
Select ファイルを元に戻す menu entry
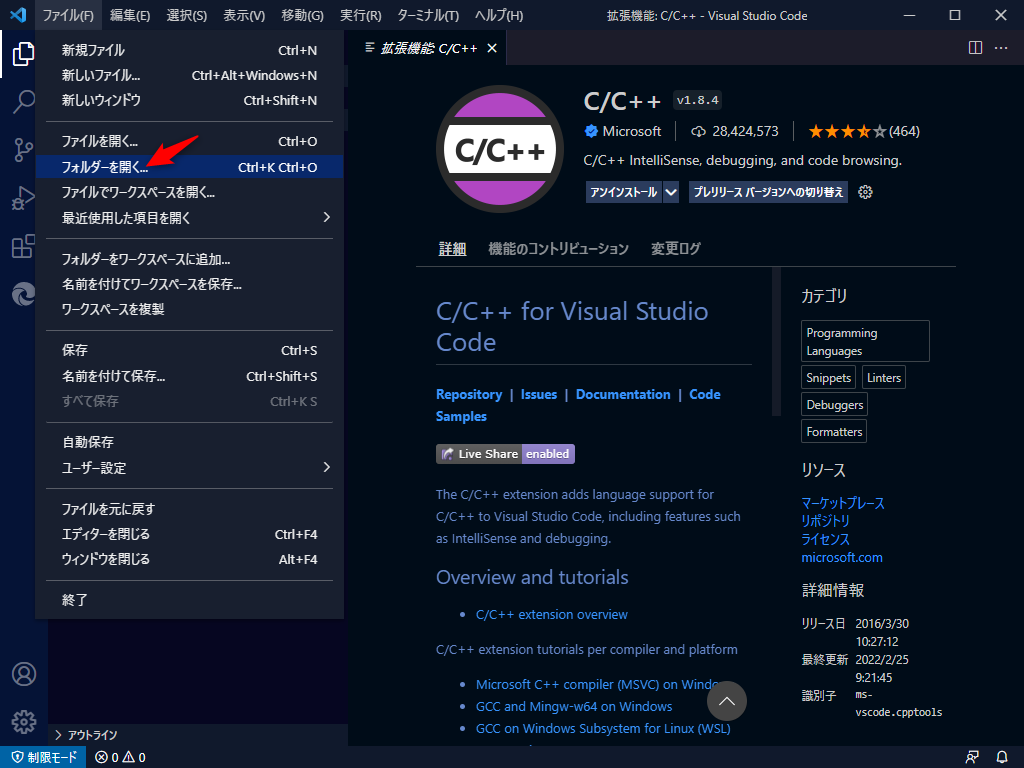click(189, 509)
